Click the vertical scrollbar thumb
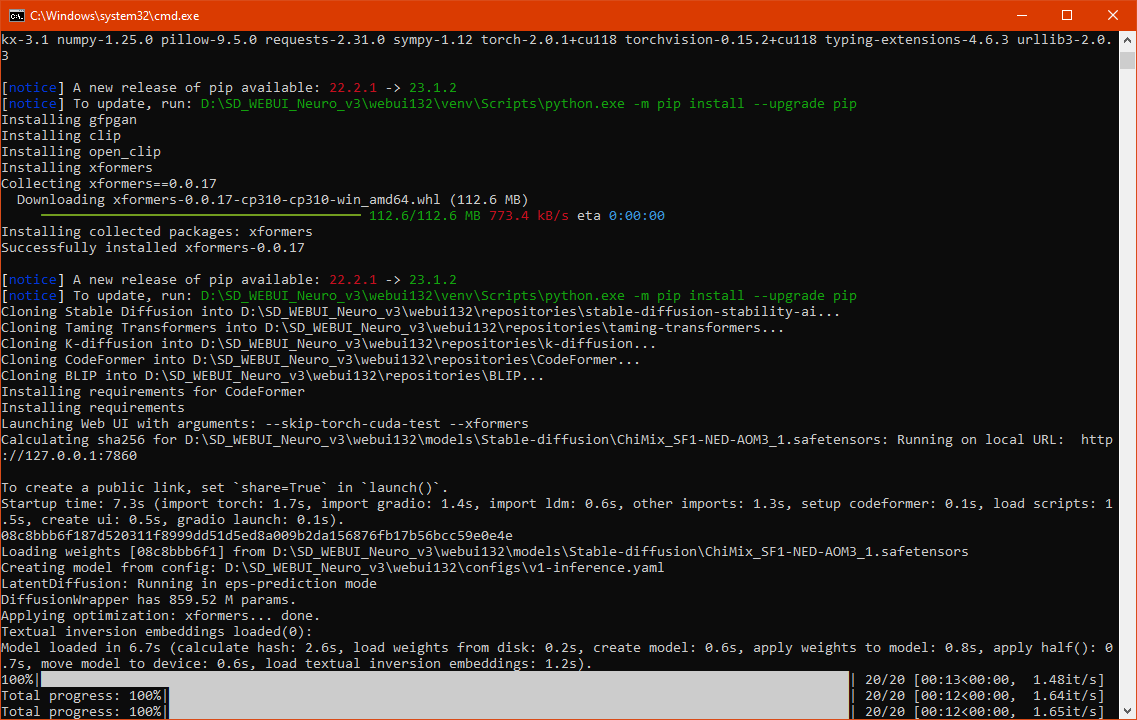This screenshot has width=1137, height=720. pos(1127,59)
